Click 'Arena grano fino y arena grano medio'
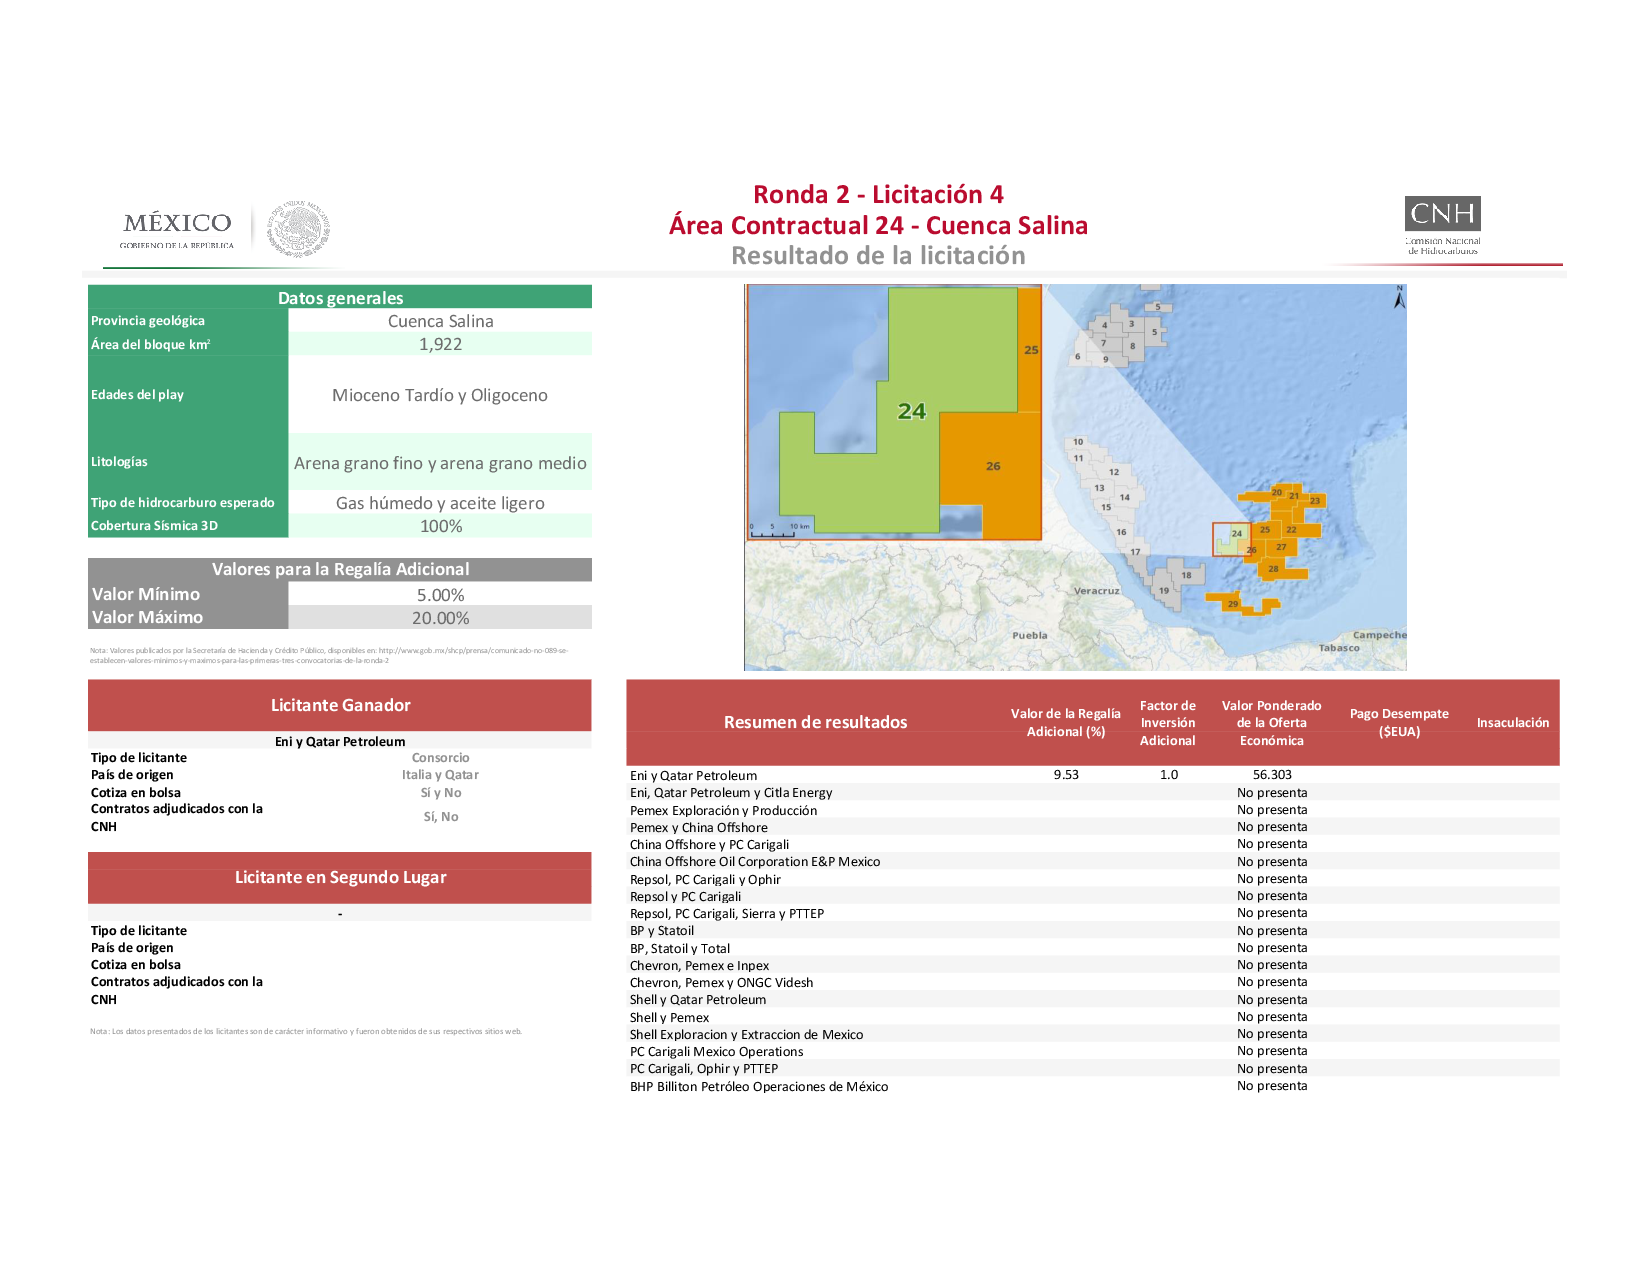 tap(440, 463)
